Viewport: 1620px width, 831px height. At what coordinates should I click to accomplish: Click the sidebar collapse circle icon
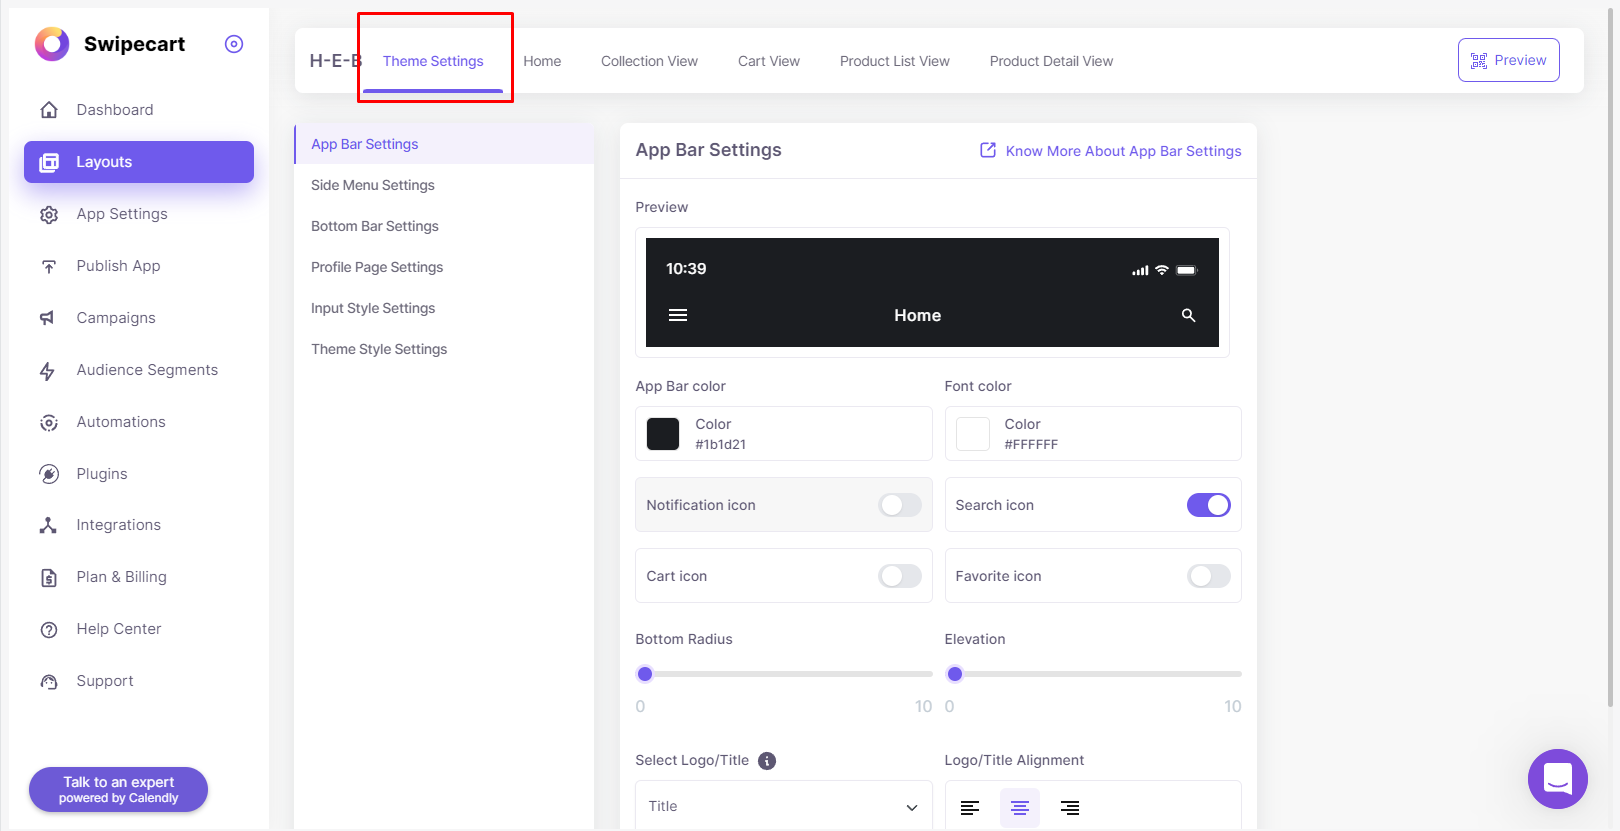[x=234, y=44]
